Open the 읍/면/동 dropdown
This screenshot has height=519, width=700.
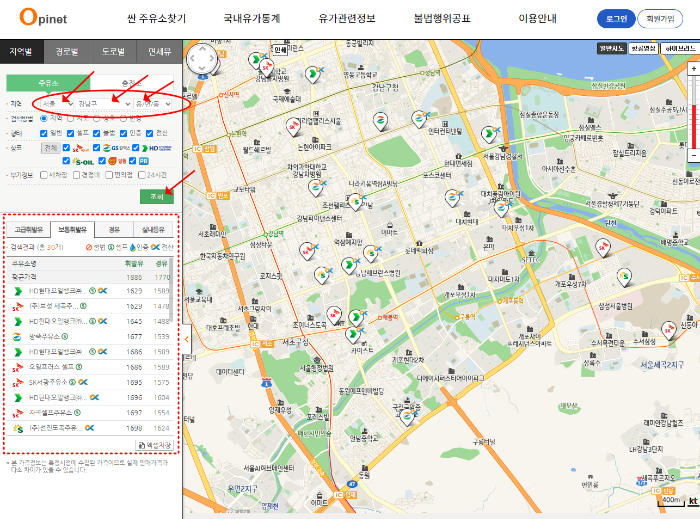tap(153, 104)
